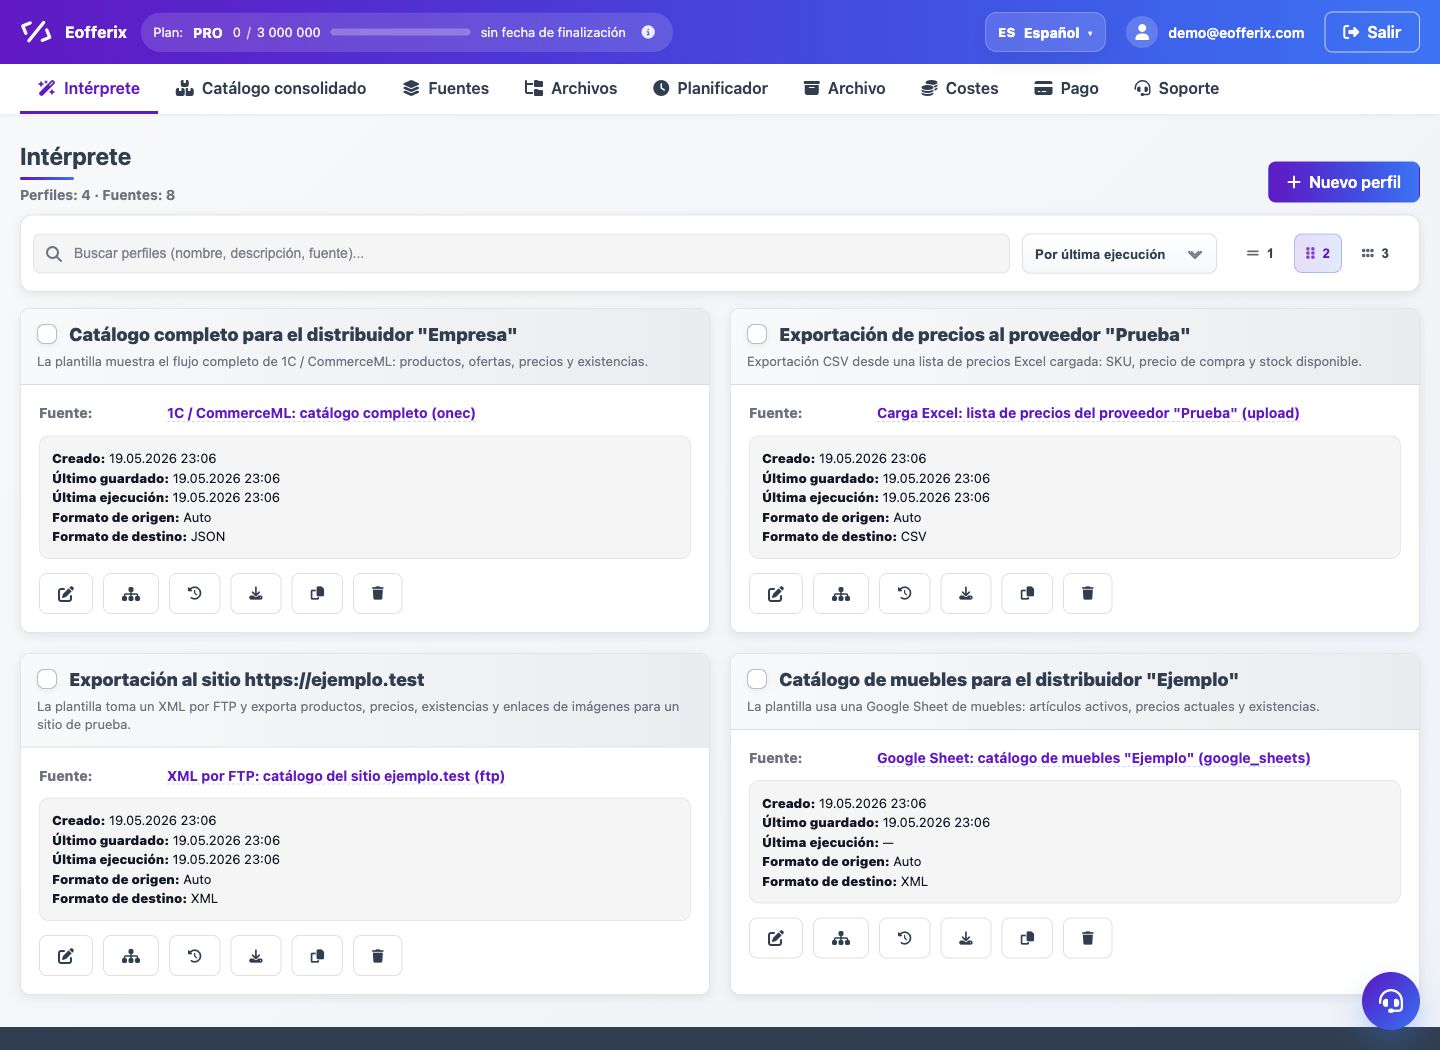Download result of "Prueba" export profile

(x=966, y=593)
